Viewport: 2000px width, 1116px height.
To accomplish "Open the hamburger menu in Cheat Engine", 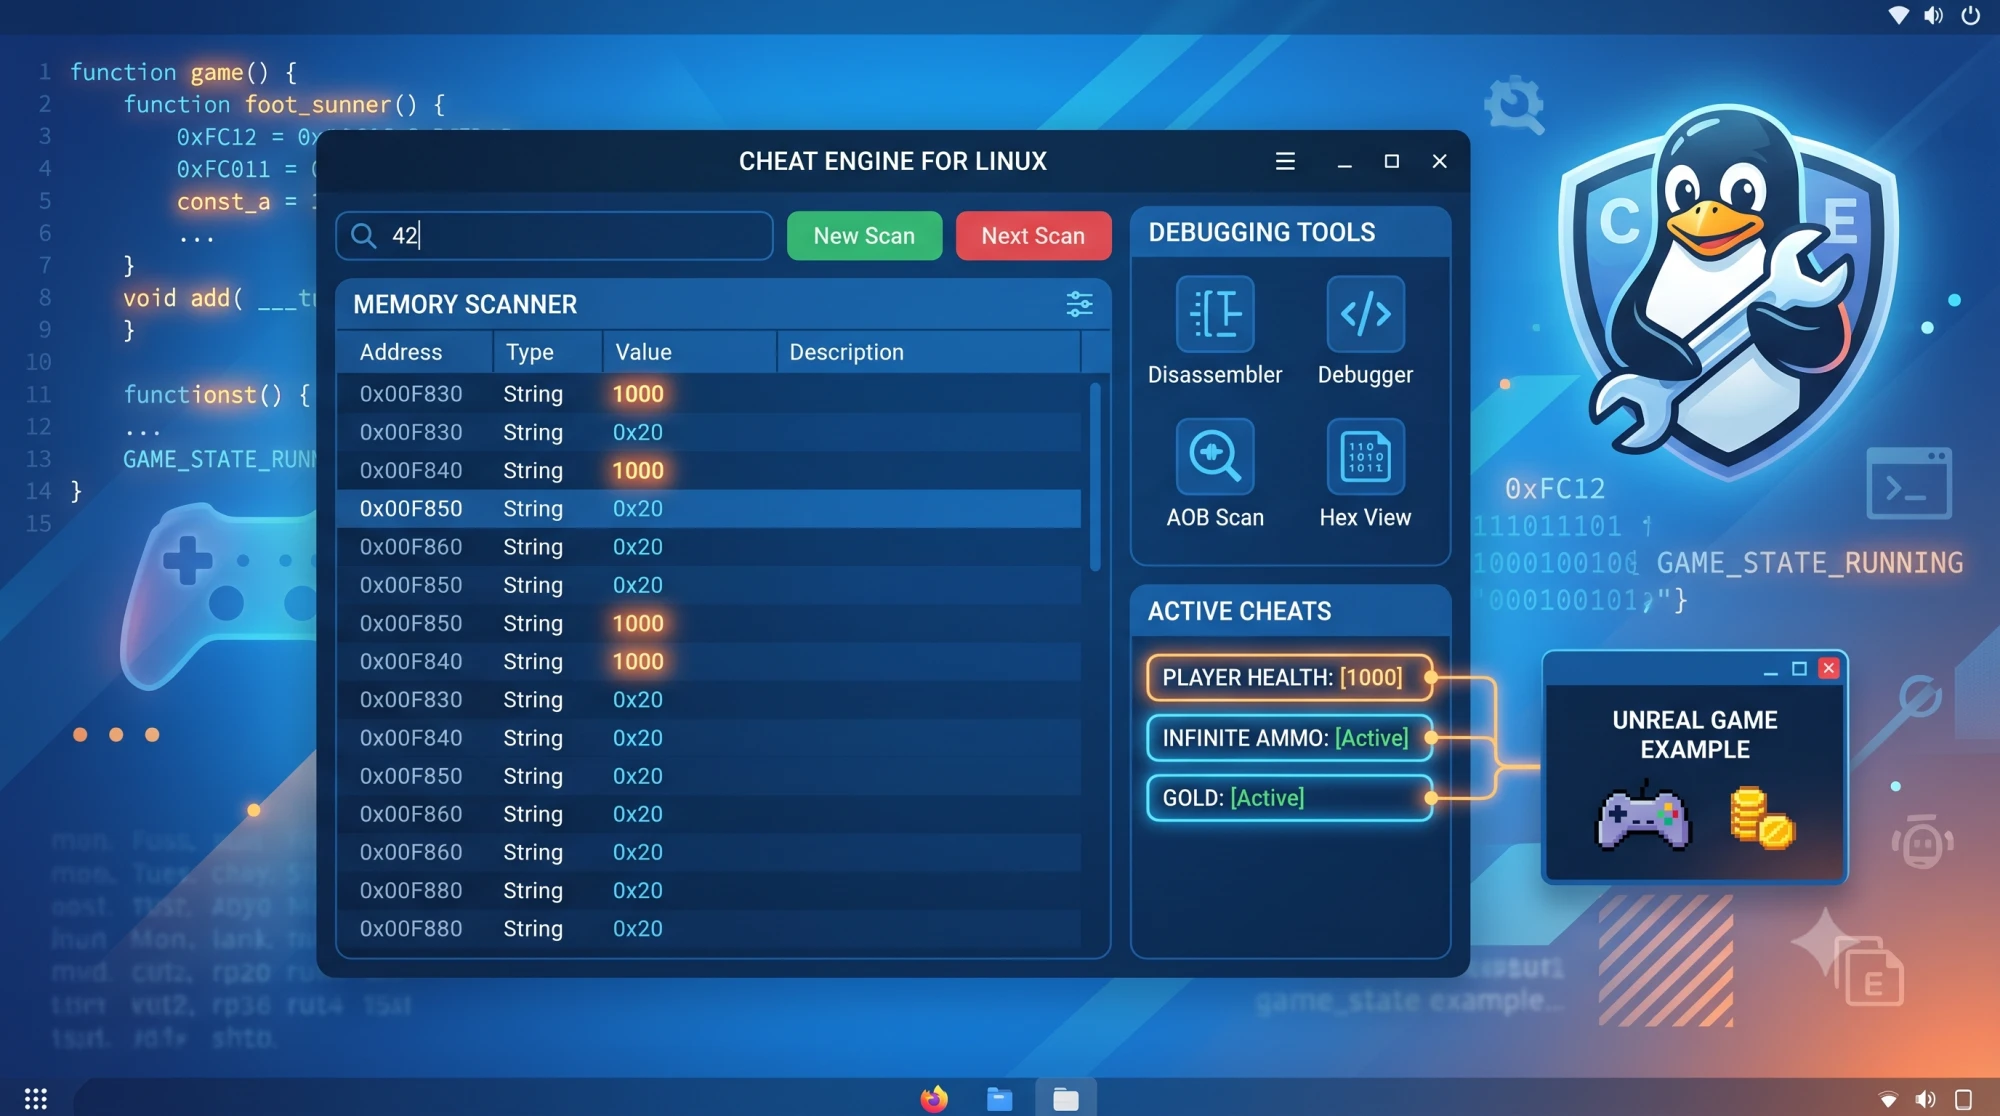I will click(1285, 161).
